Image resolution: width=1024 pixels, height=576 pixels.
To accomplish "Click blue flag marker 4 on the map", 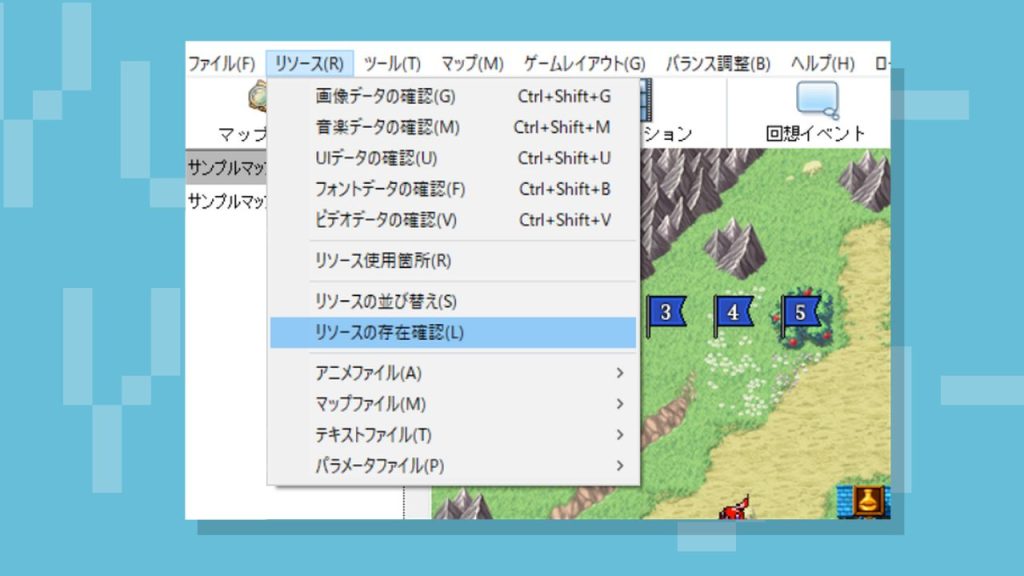I will tap(737, 313).
